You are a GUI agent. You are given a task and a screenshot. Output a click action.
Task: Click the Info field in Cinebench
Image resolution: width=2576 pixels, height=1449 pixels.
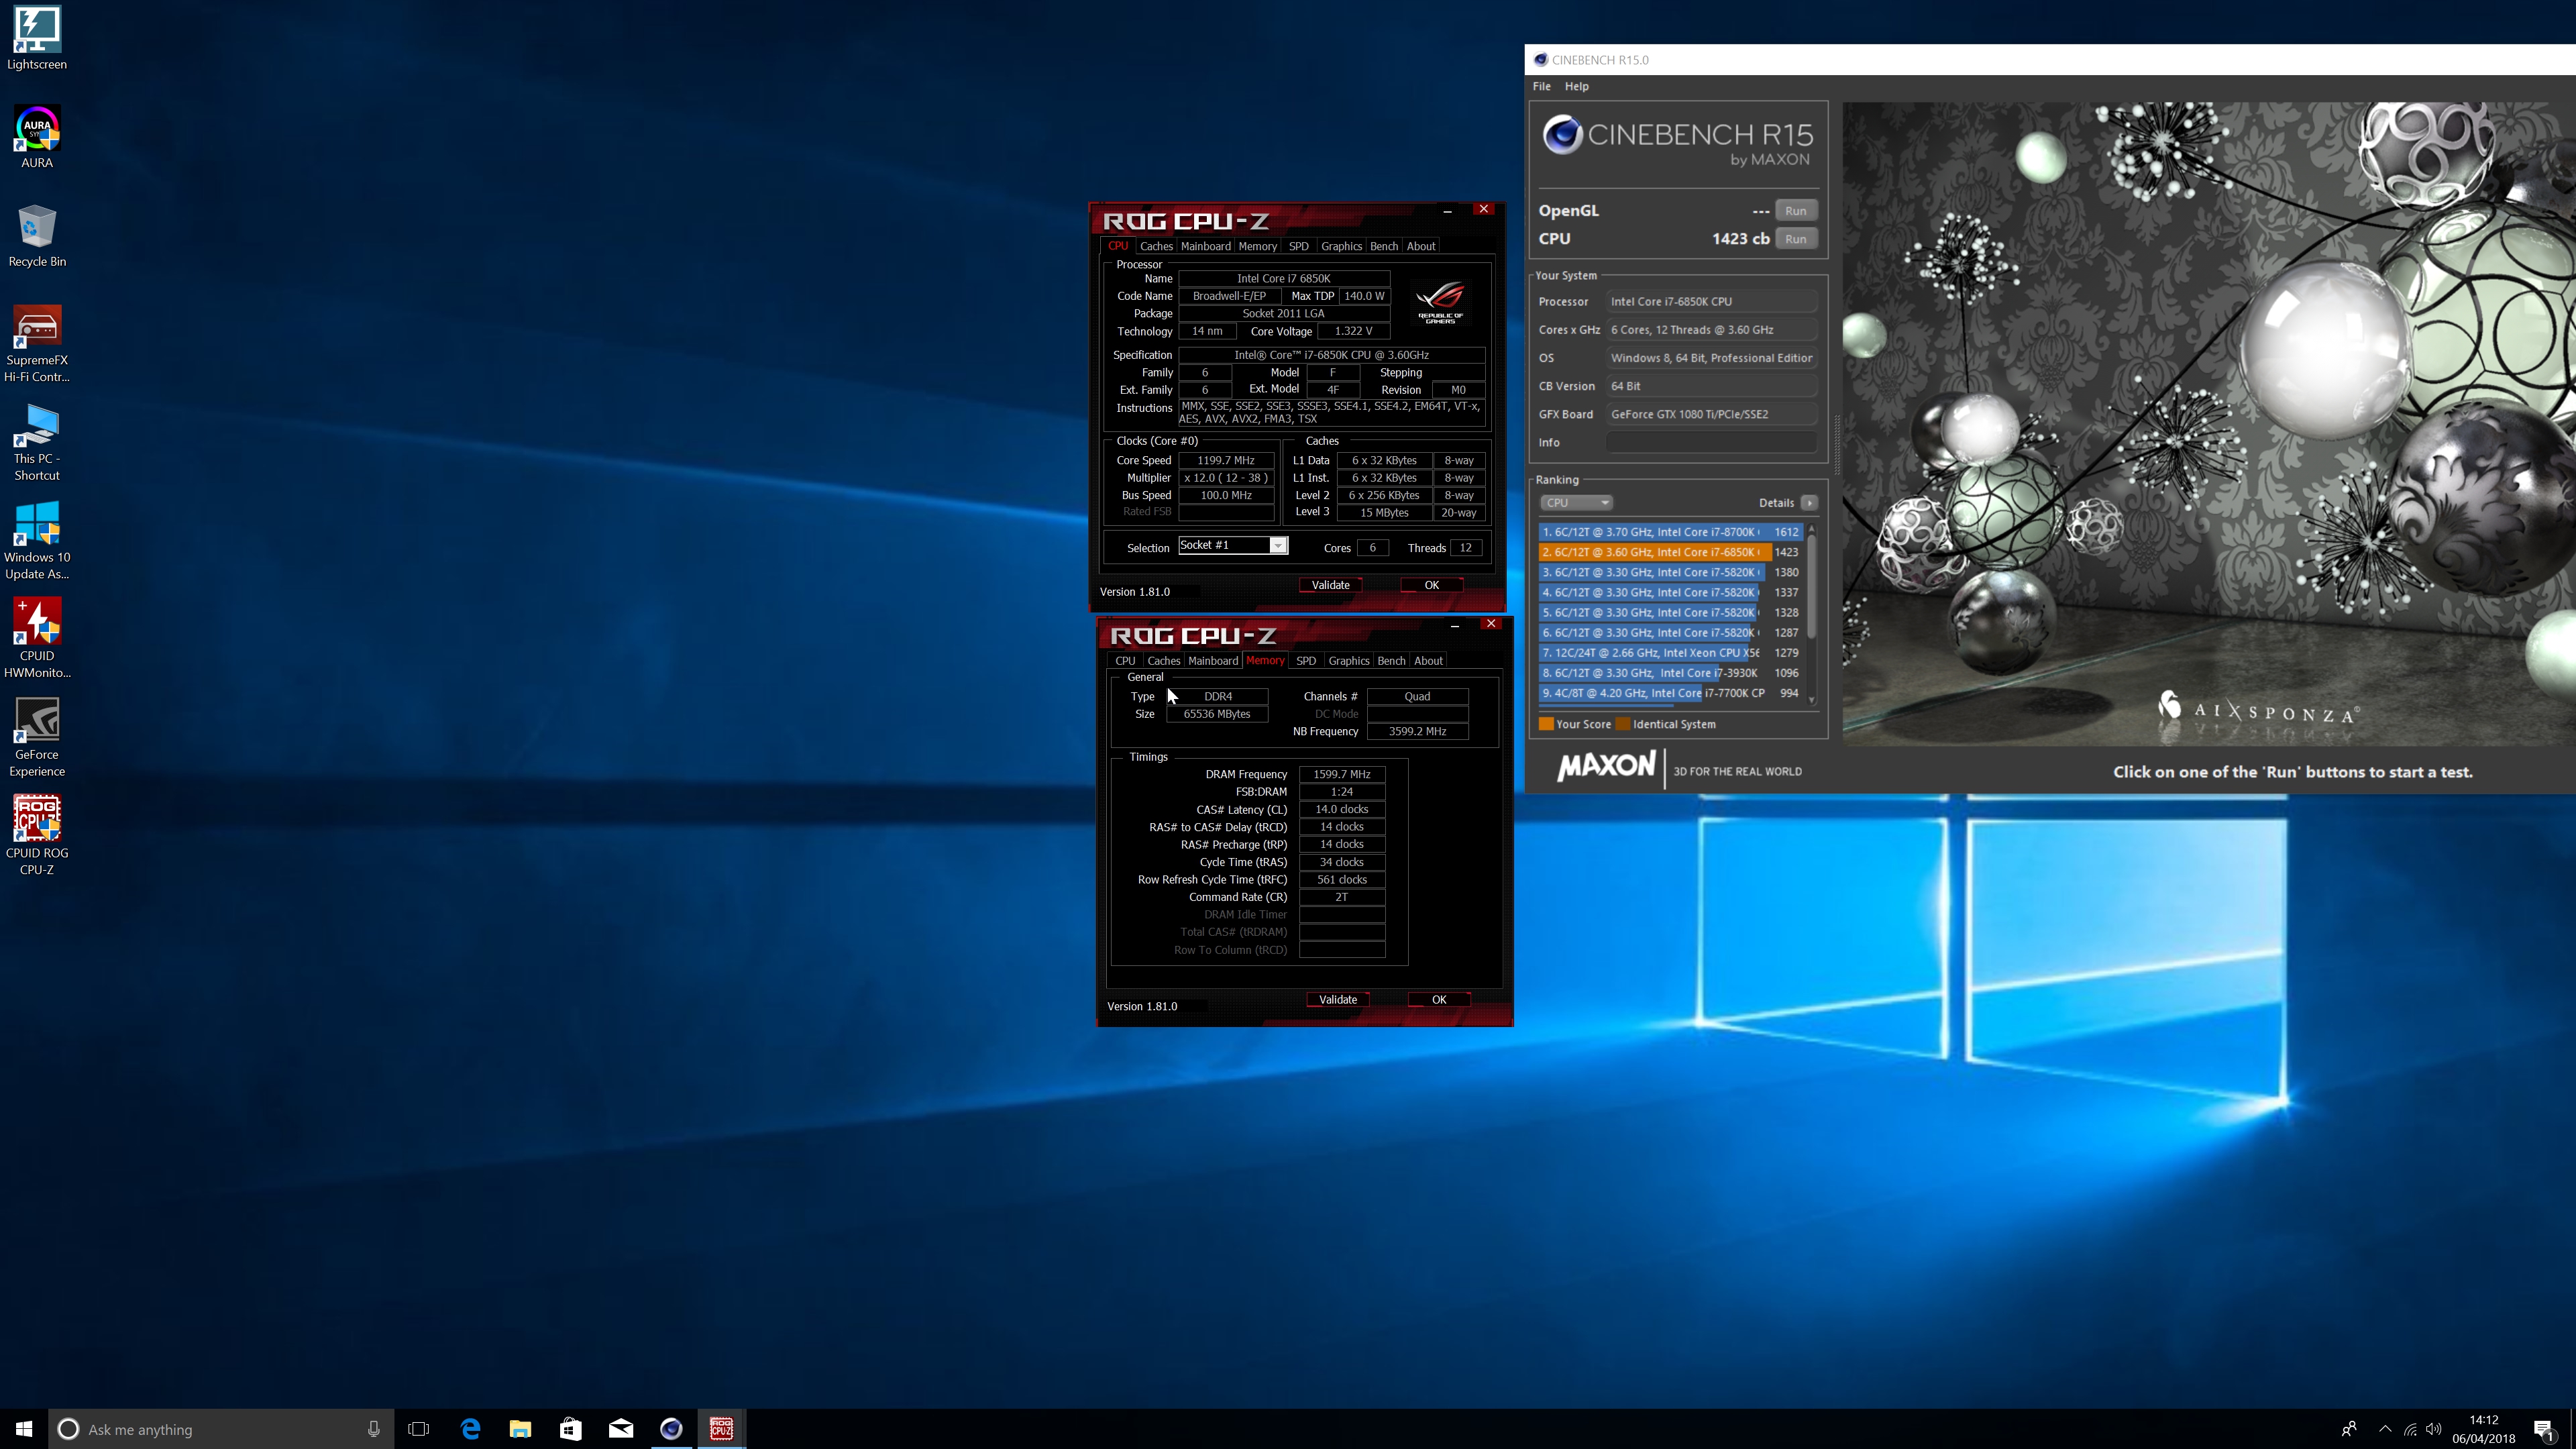click(1711, 442)
